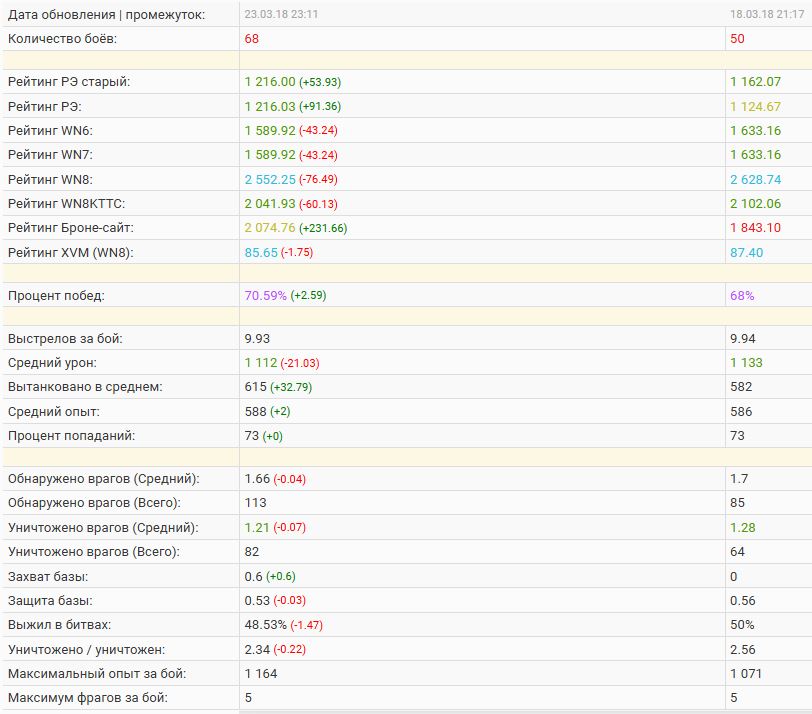The width and height of the screenshot is (812, 714).
Task: Select the 'Средний опыт' value 588
Action: coord(255,411)
